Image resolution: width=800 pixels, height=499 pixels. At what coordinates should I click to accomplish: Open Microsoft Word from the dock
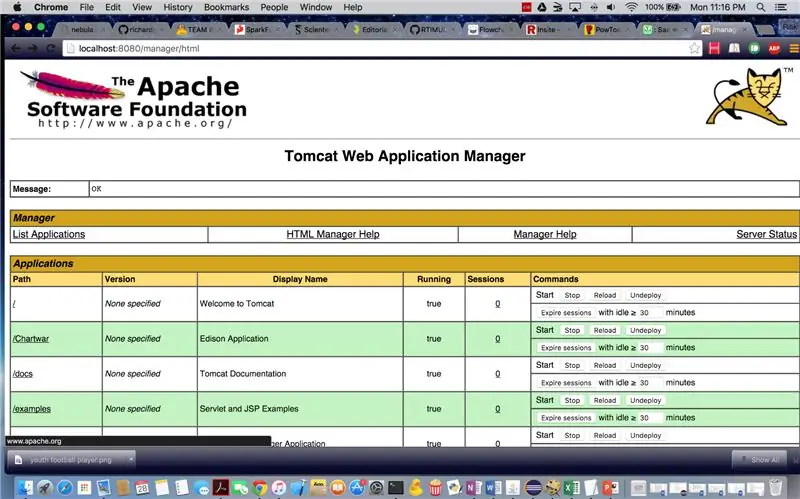tap(493, 488)
